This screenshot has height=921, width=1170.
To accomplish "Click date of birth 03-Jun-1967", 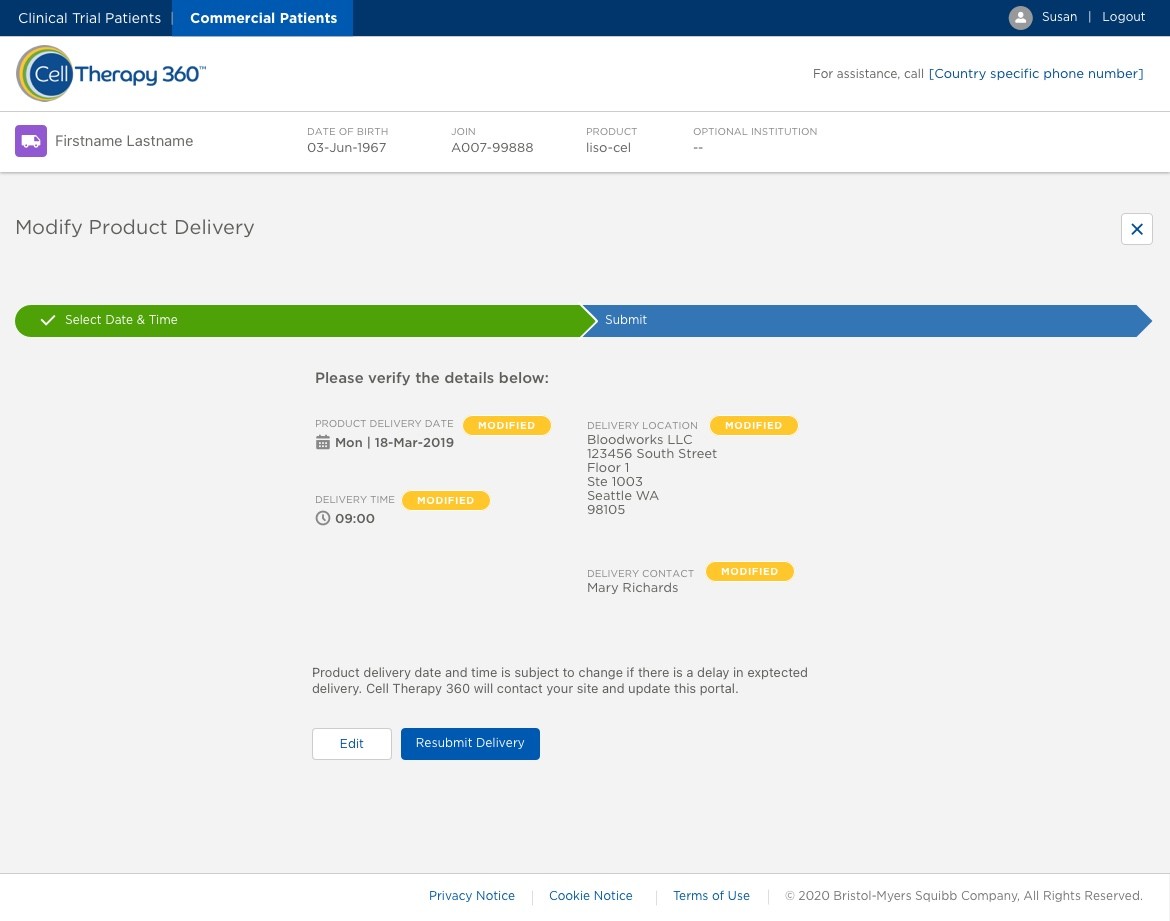I will tap(346, 148).
